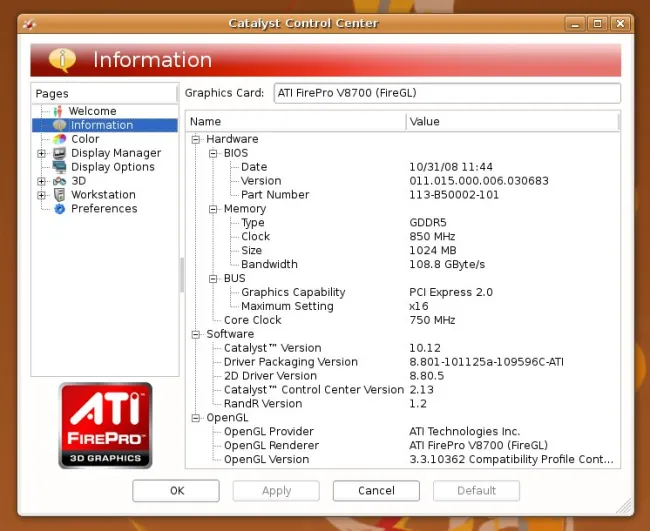Select the memory Clock row
The width and height of the screenshot is (650, 531).
coord(402,236)
